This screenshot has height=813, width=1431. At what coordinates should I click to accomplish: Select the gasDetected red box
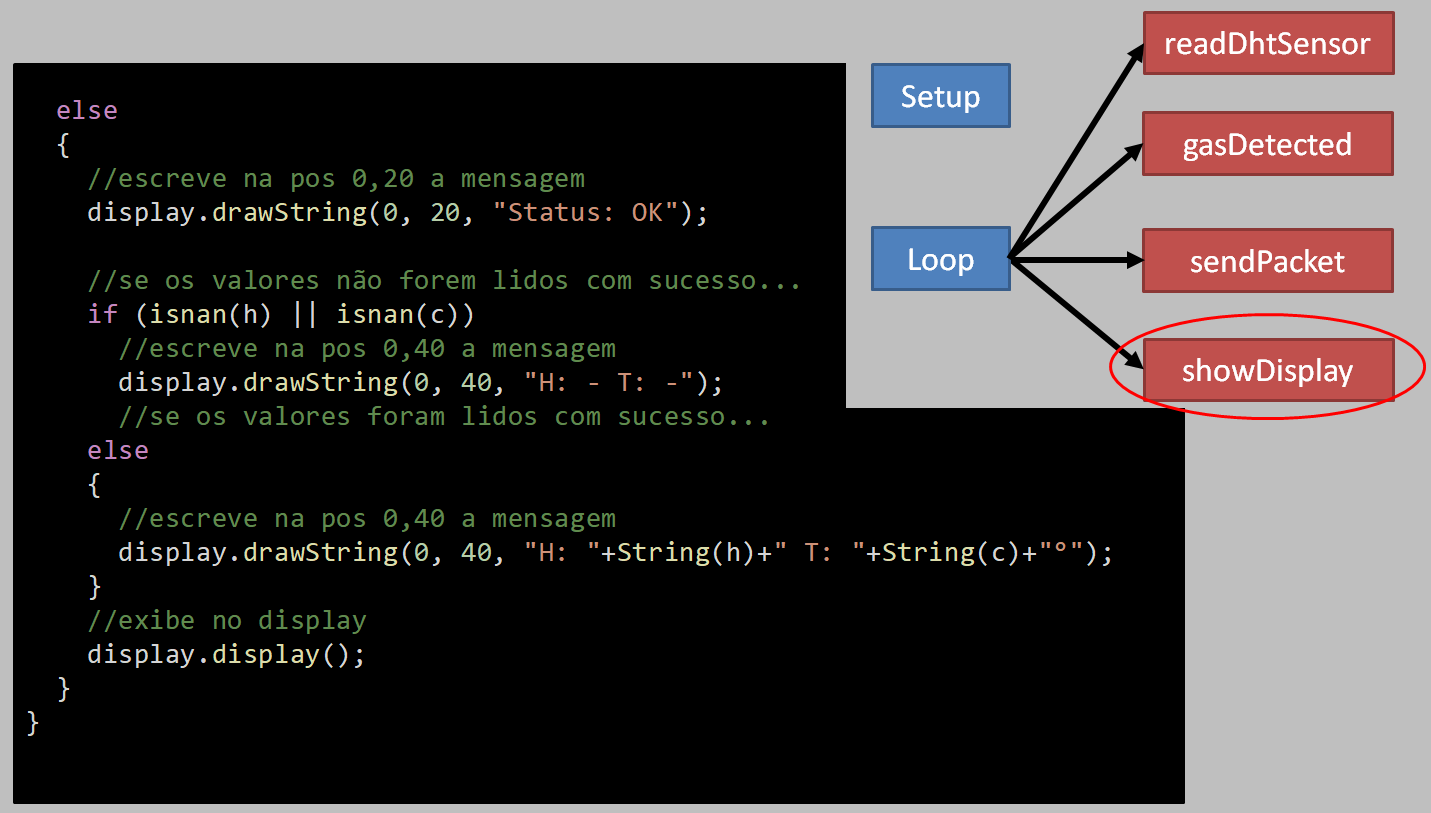[x=1268, y=144]
